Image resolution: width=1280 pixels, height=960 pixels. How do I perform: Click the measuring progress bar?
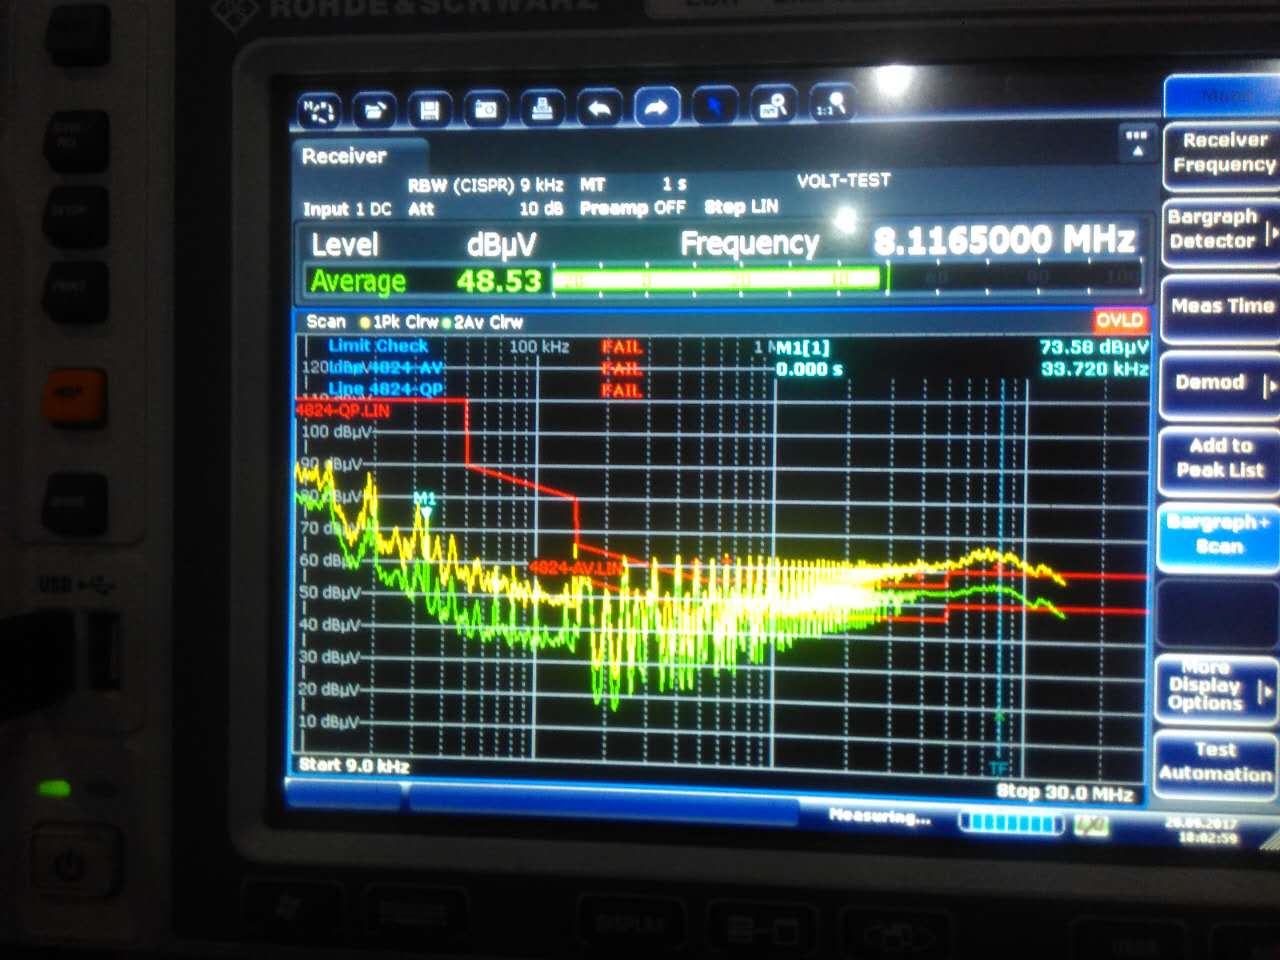(x=1011, y=823)
